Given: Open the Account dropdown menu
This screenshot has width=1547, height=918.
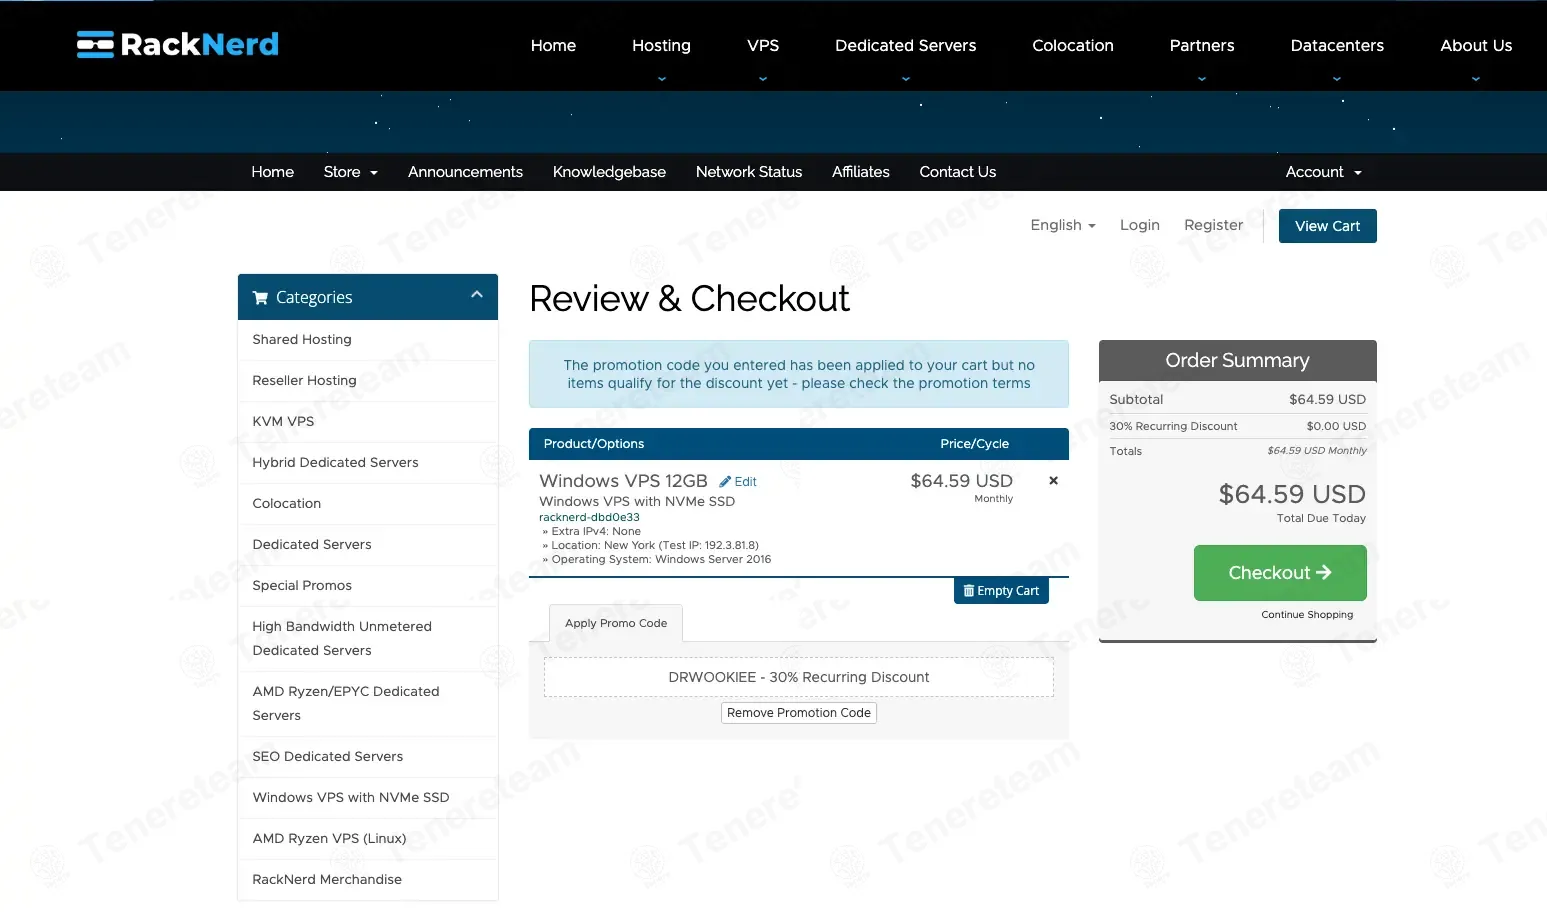Looking at the screenshot, I should tap(1323, 172).
